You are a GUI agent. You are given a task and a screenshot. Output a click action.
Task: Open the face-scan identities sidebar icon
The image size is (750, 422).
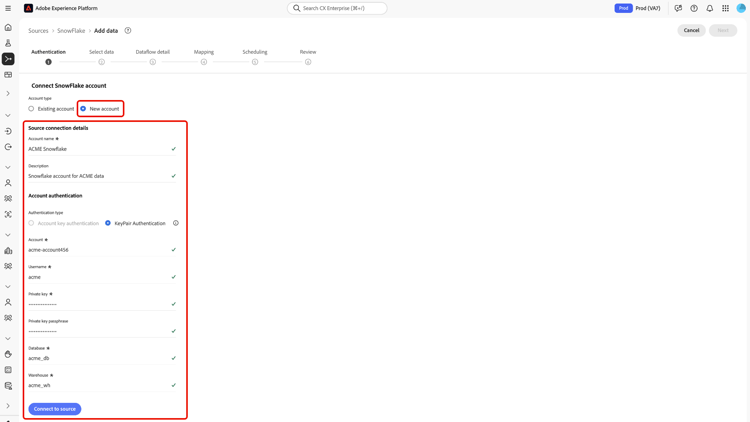pos(8,214)
